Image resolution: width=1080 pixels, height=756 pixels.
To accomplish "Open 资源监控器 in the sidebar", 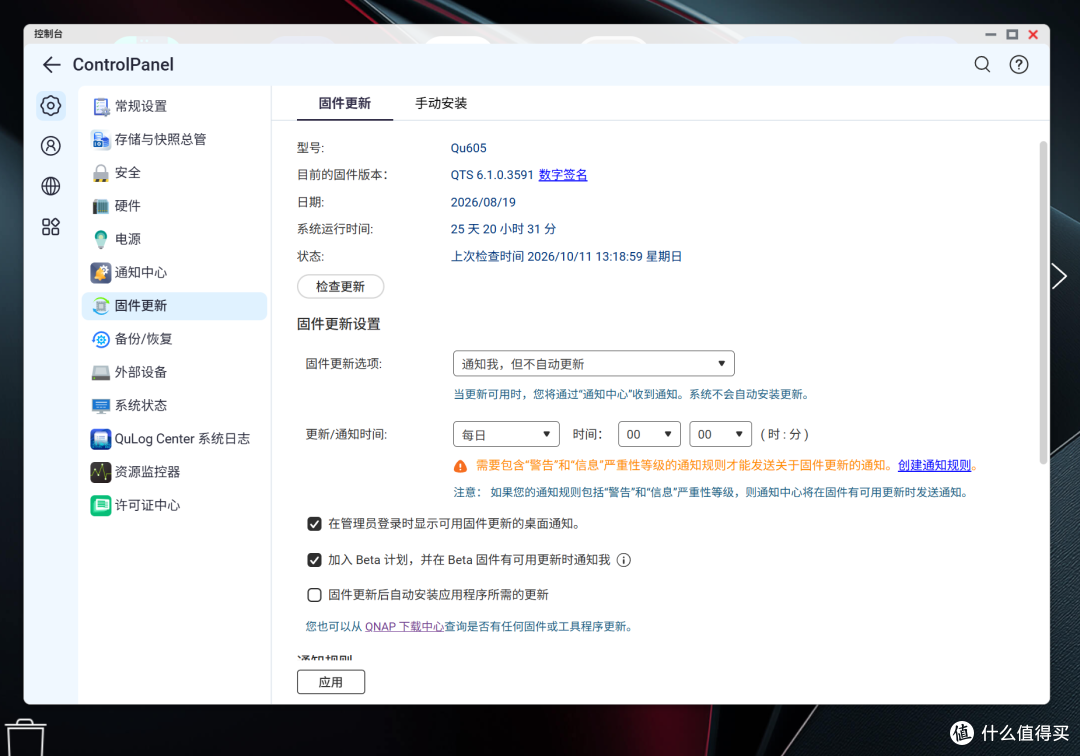I will [174, 472].
